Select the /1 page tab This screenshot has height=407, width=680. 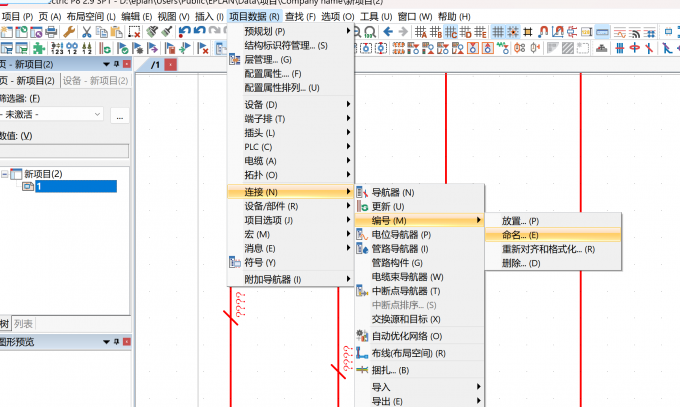click(155, 65)
